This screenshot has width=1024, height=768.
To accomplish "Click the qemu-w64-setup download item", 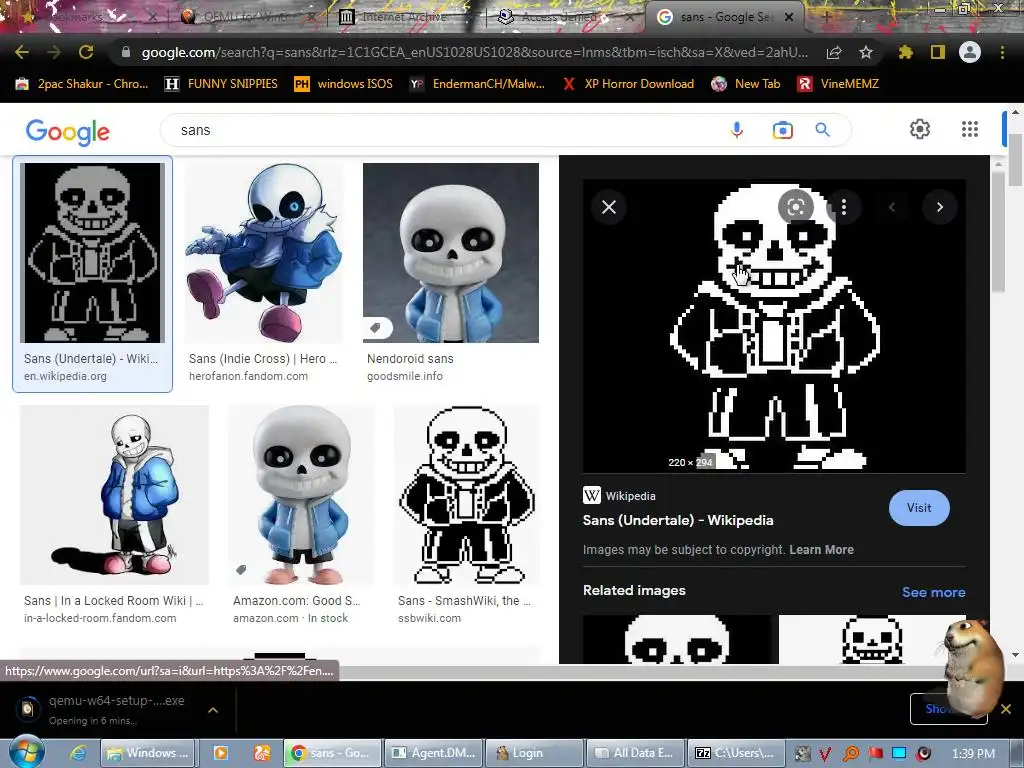I will click(104, 710).
